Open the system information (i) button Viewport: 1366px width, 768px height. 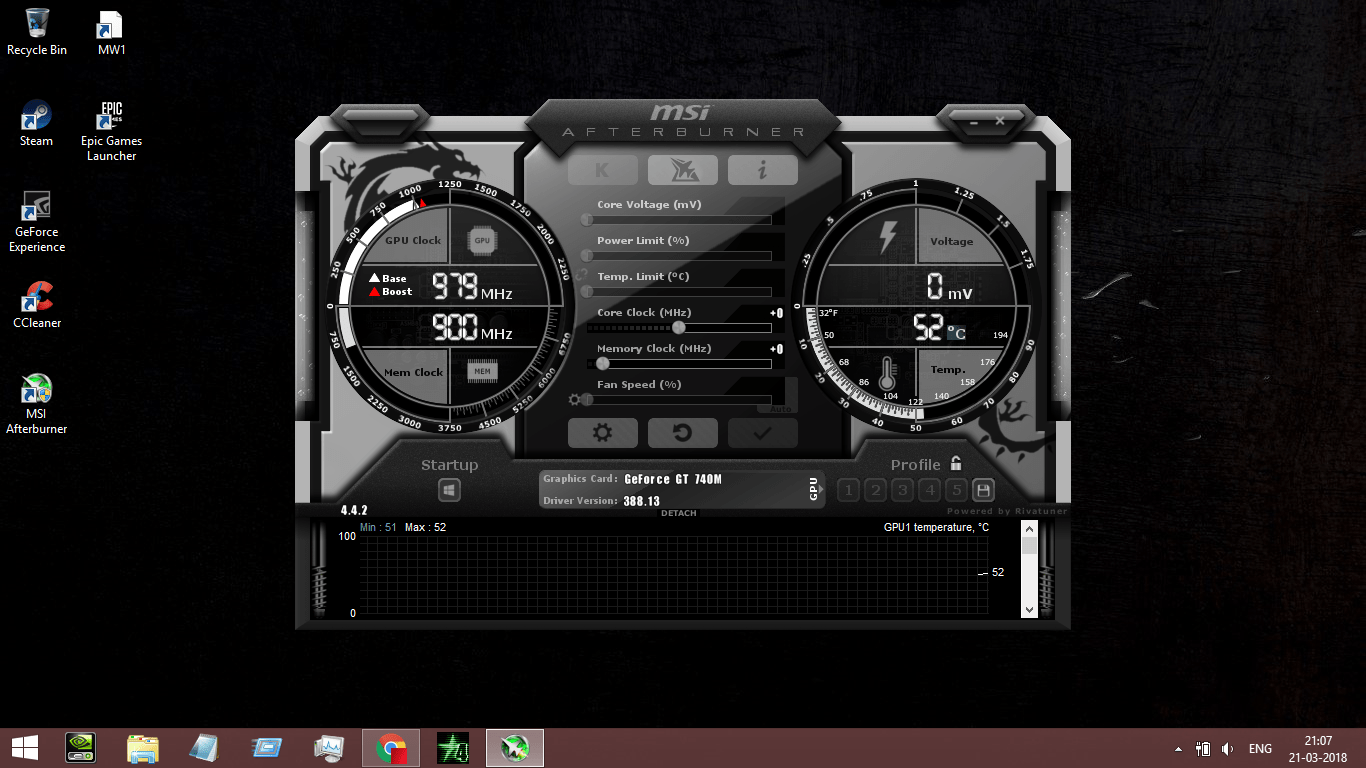pos(762,171)
